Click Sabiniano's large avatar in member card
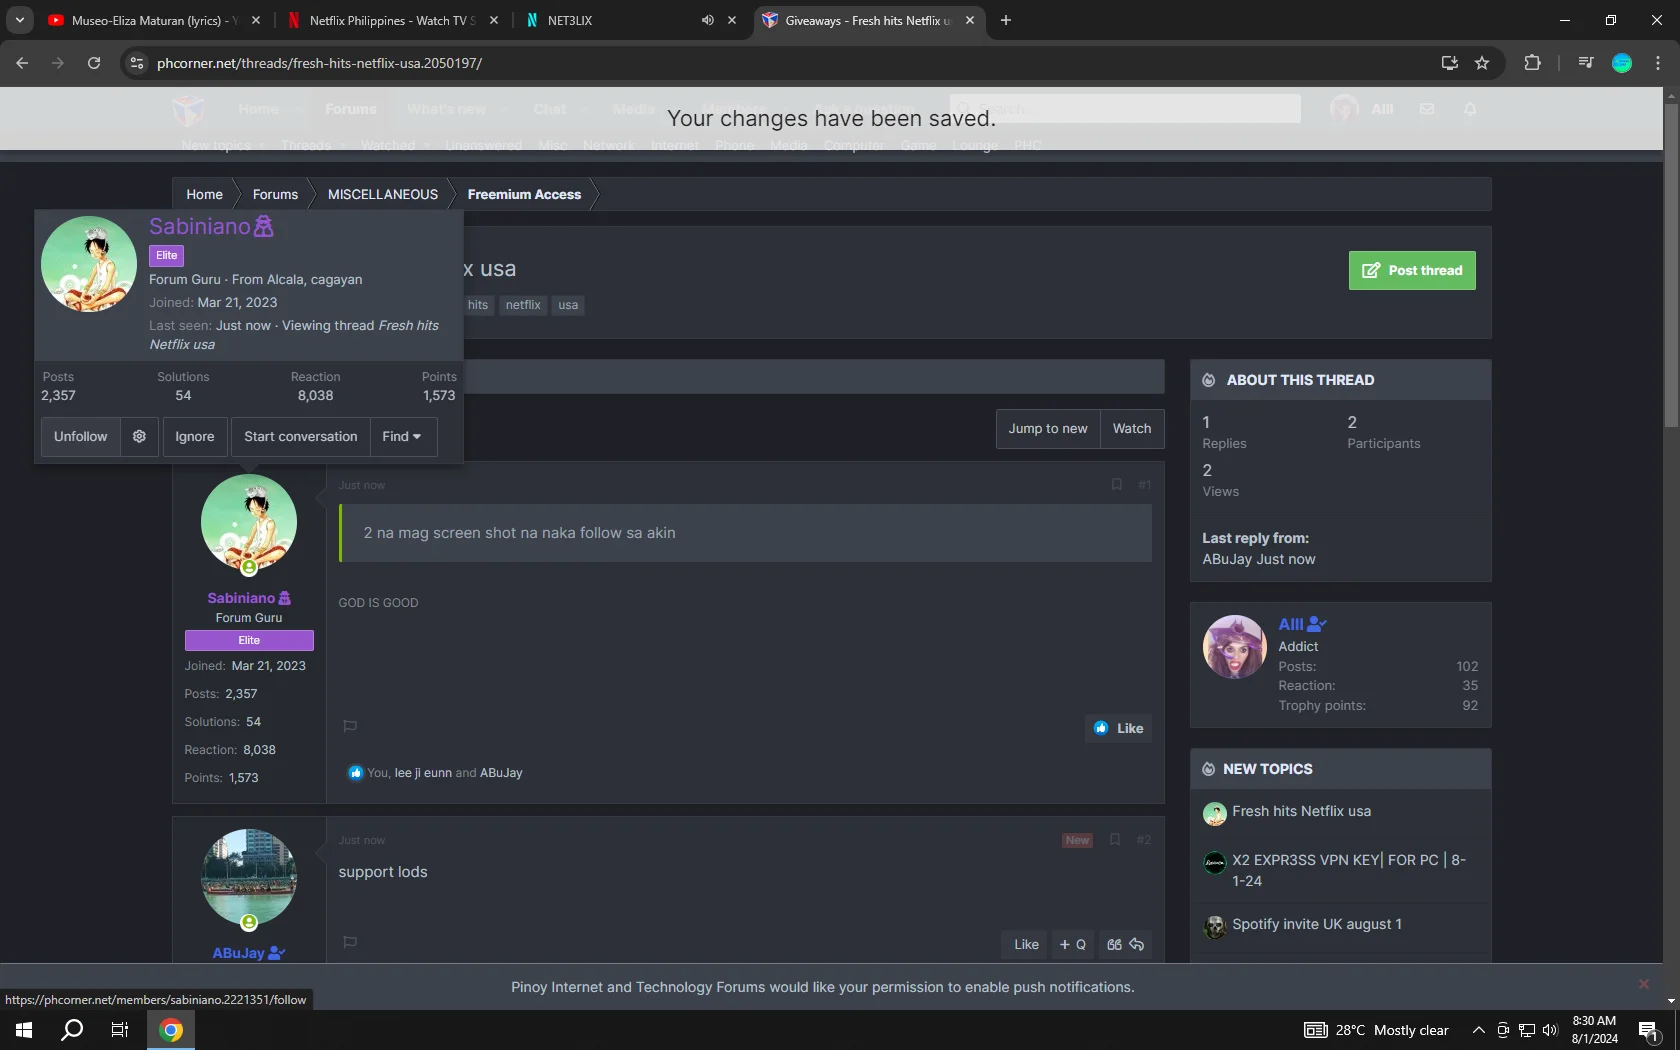 [89, 264]
